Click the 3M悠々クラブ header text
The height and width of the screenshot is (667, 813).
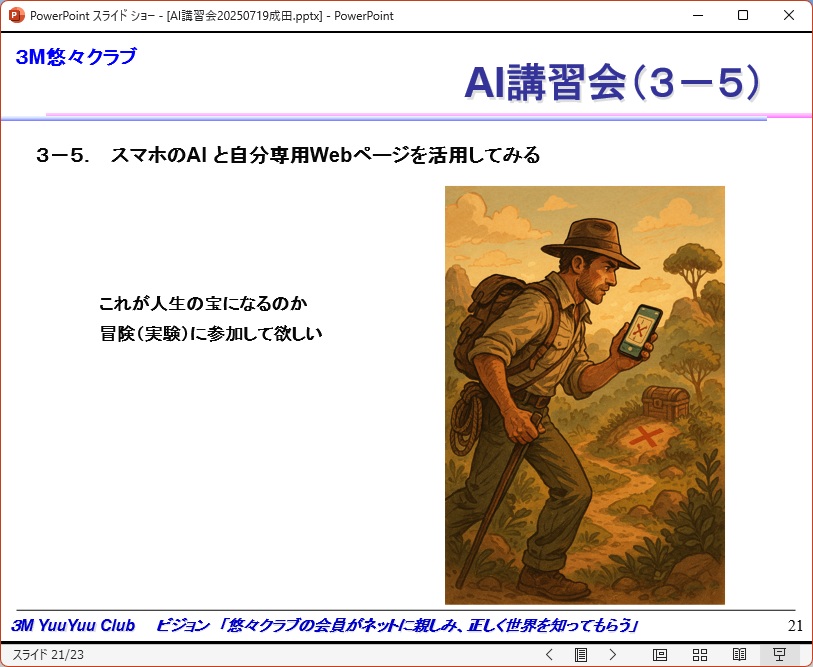point(76,57)
